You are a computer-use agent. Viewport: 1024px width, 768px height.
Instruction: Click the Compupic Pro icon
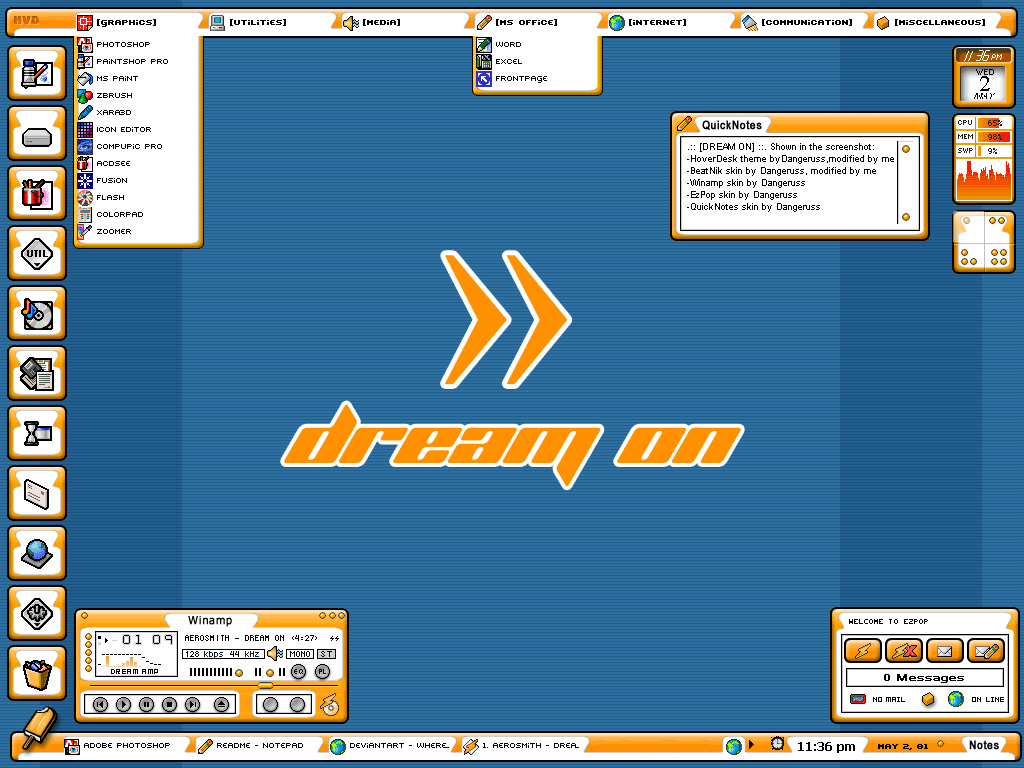point(85,146)
